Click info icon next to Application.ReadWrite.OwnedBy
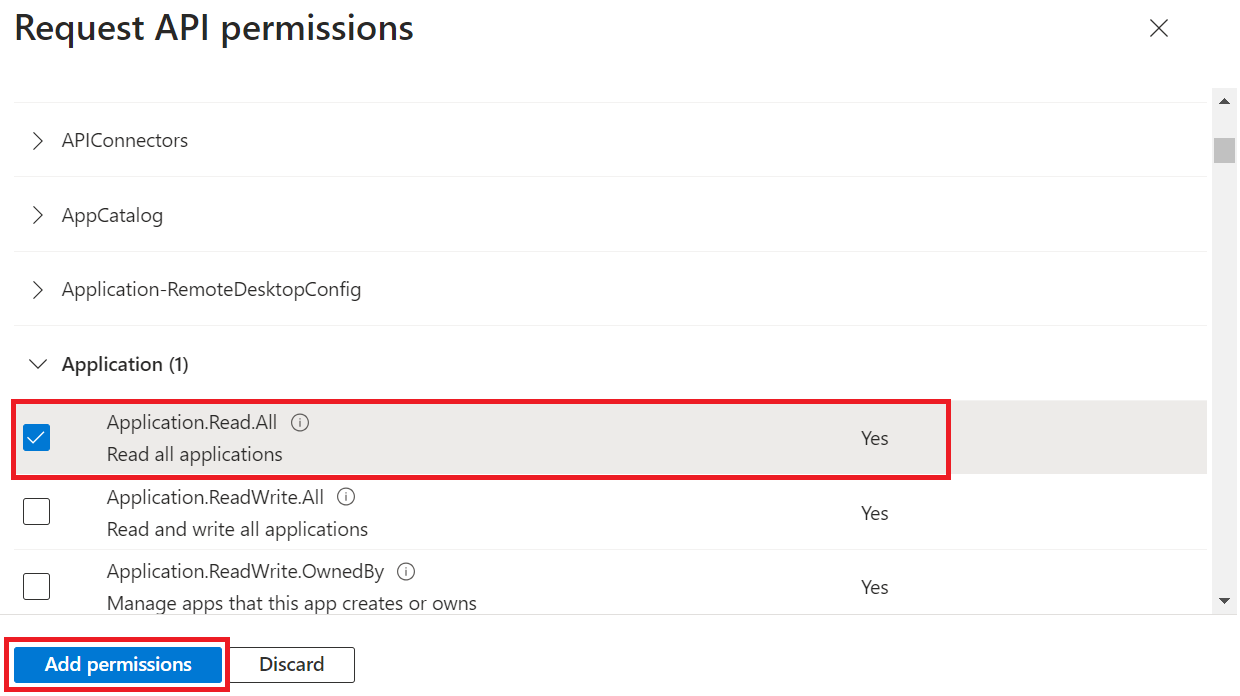 (406, 572)
